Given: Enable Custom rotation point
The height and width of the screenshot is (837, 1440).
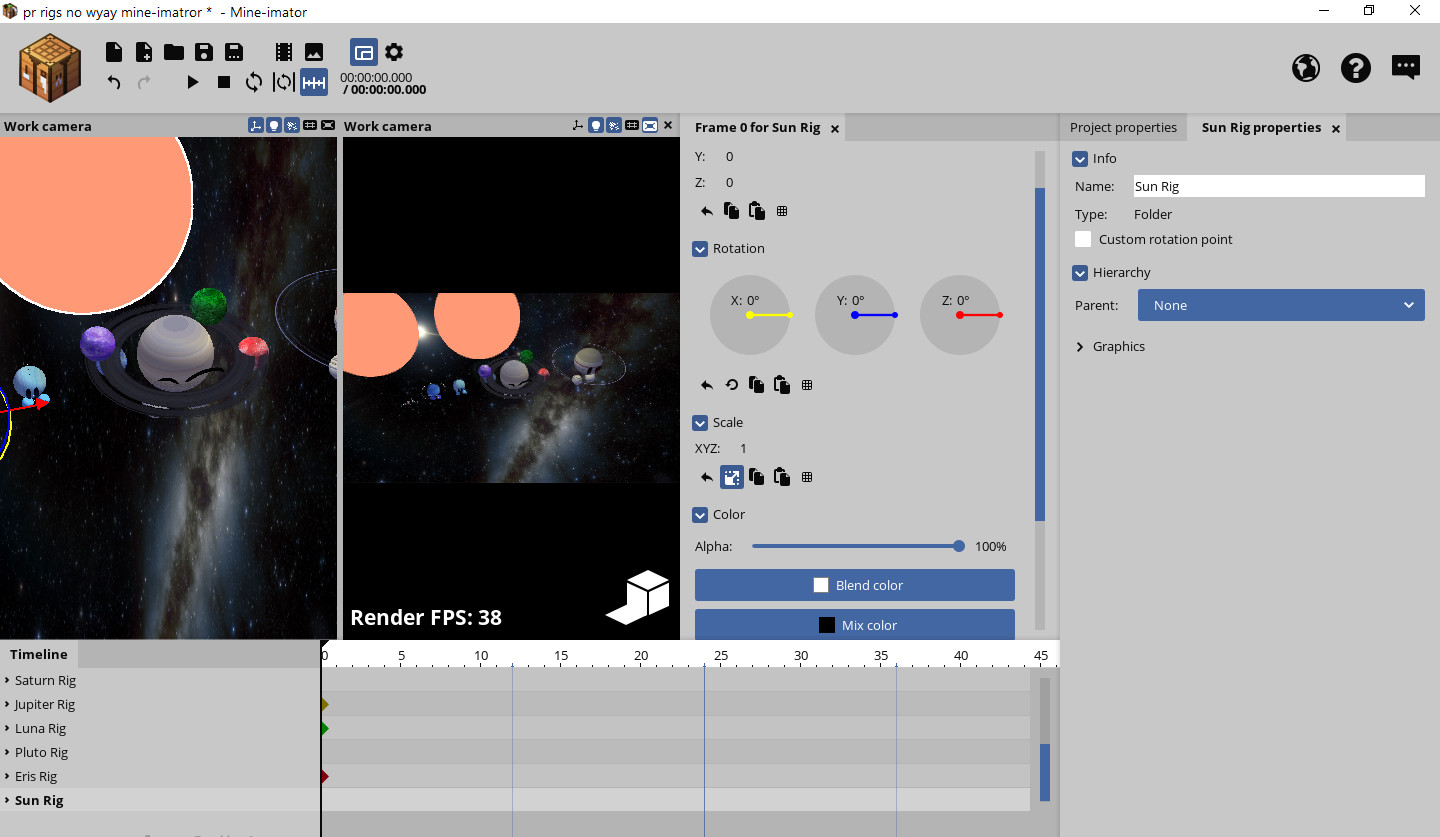Looking at the screenshot, I should (x=1083, y=239).
